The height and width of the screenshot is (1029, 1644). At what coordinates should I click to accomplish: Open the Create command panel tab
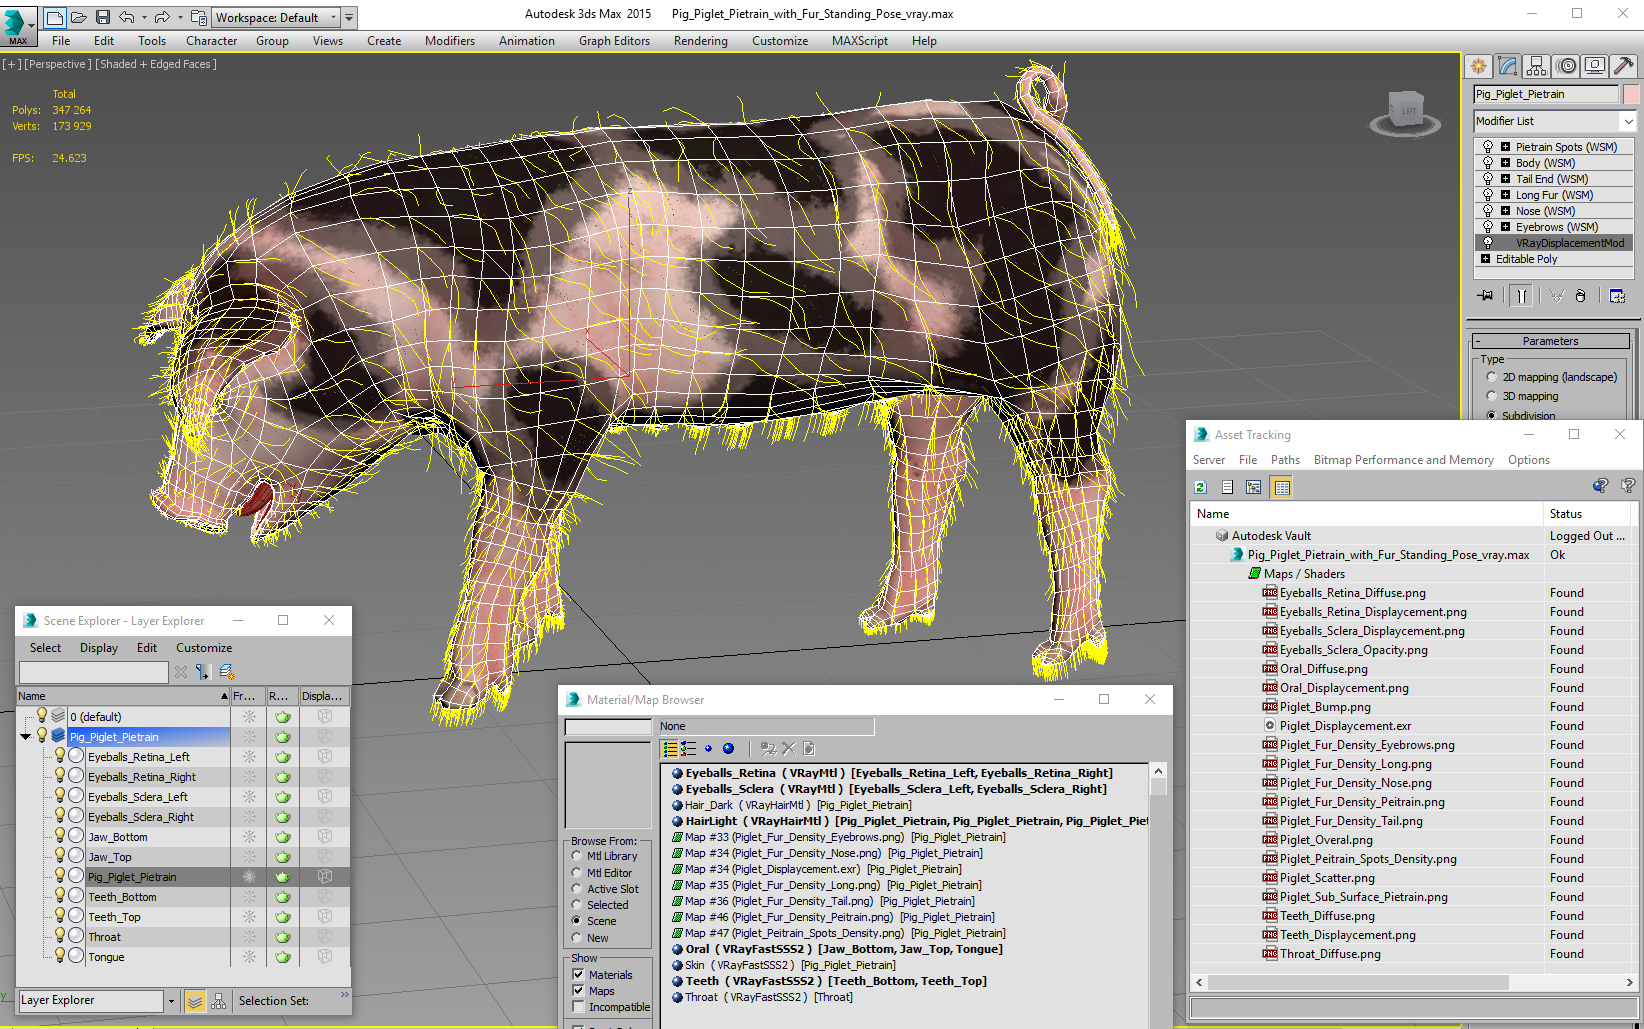[1478, 66]
